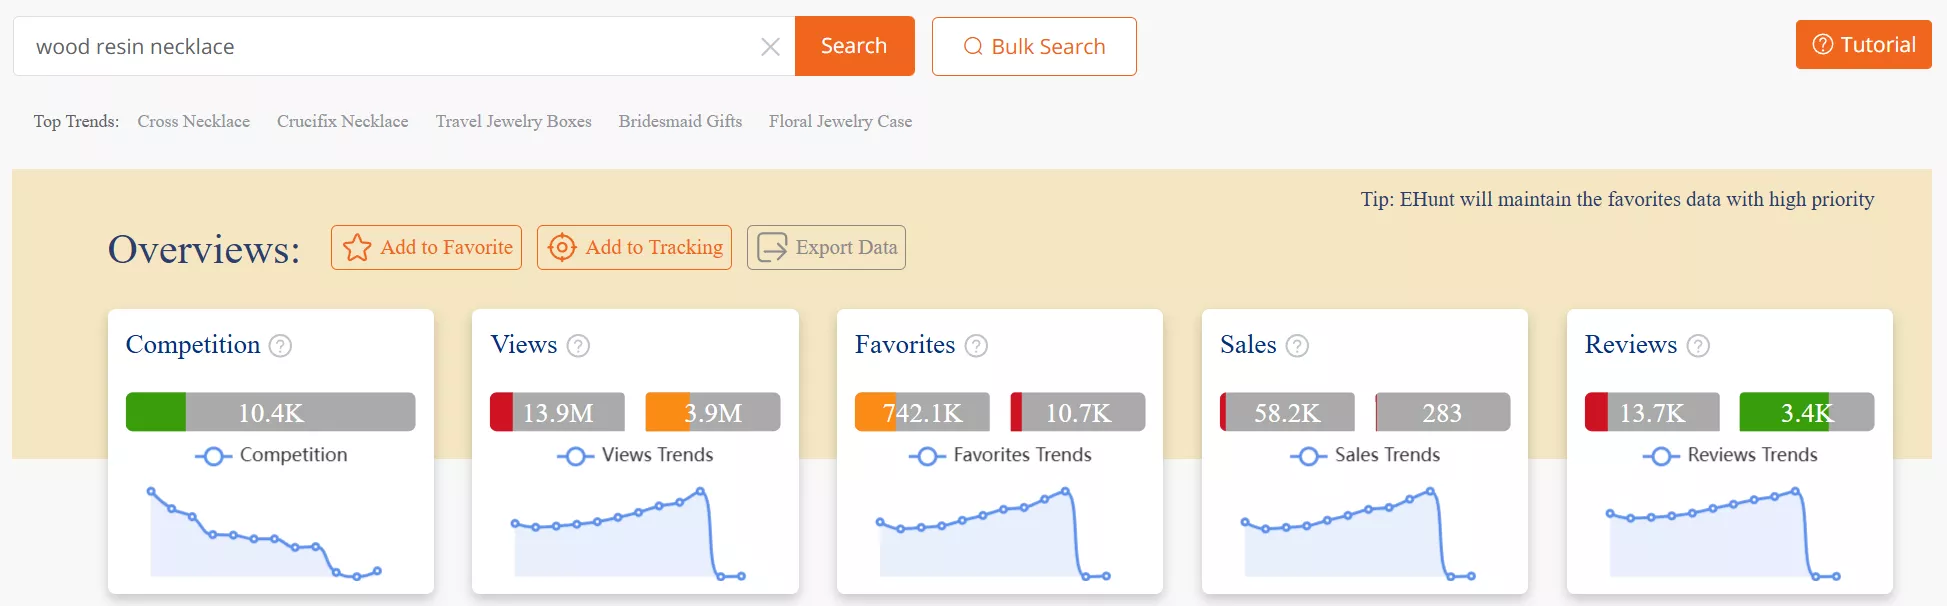
Task: Click the Bridesmaid Gifts trend link
Action: (680, 121)
